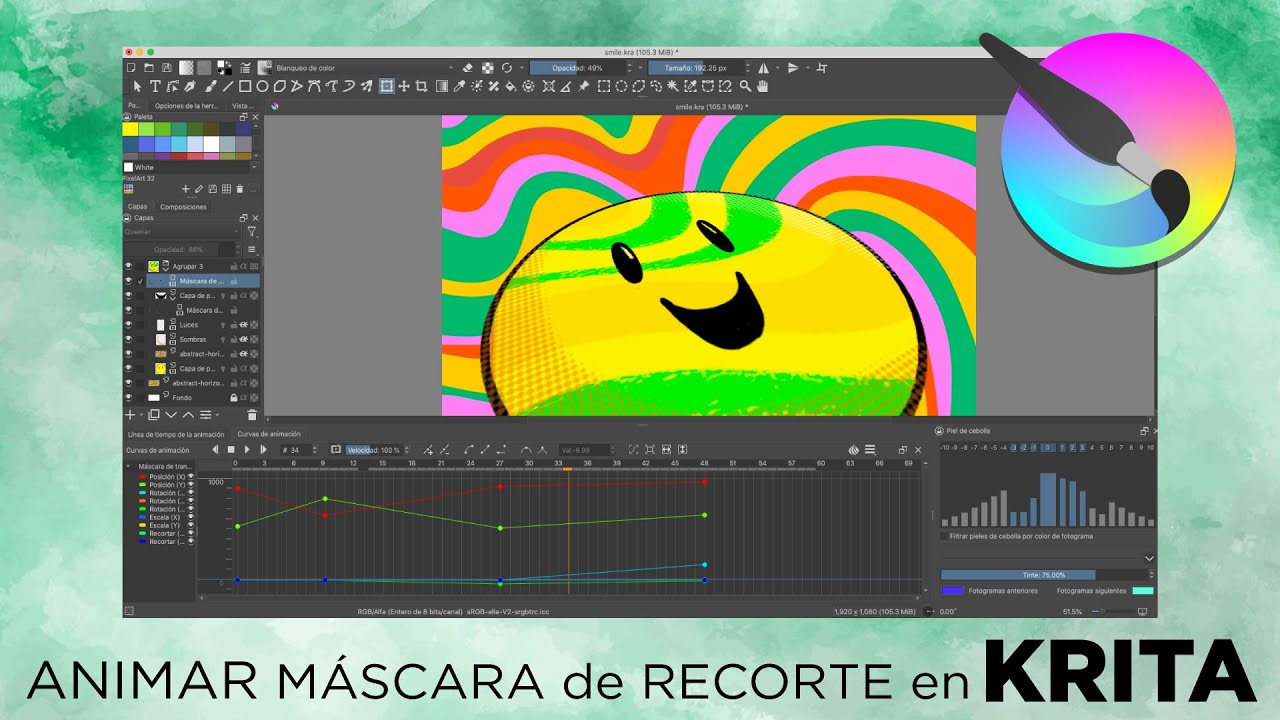Select the Ellipse shape tool
This screenshot has width=1280, height=720.
262,86
